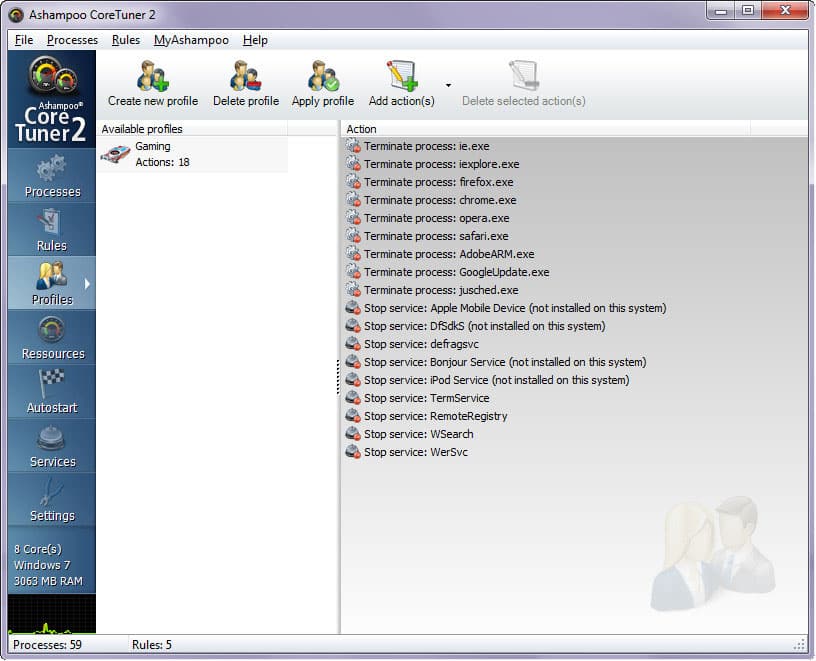Click the 3063 MB RAM system info text
This screenshot has height=661, width=816.
(x=48, y=581)
